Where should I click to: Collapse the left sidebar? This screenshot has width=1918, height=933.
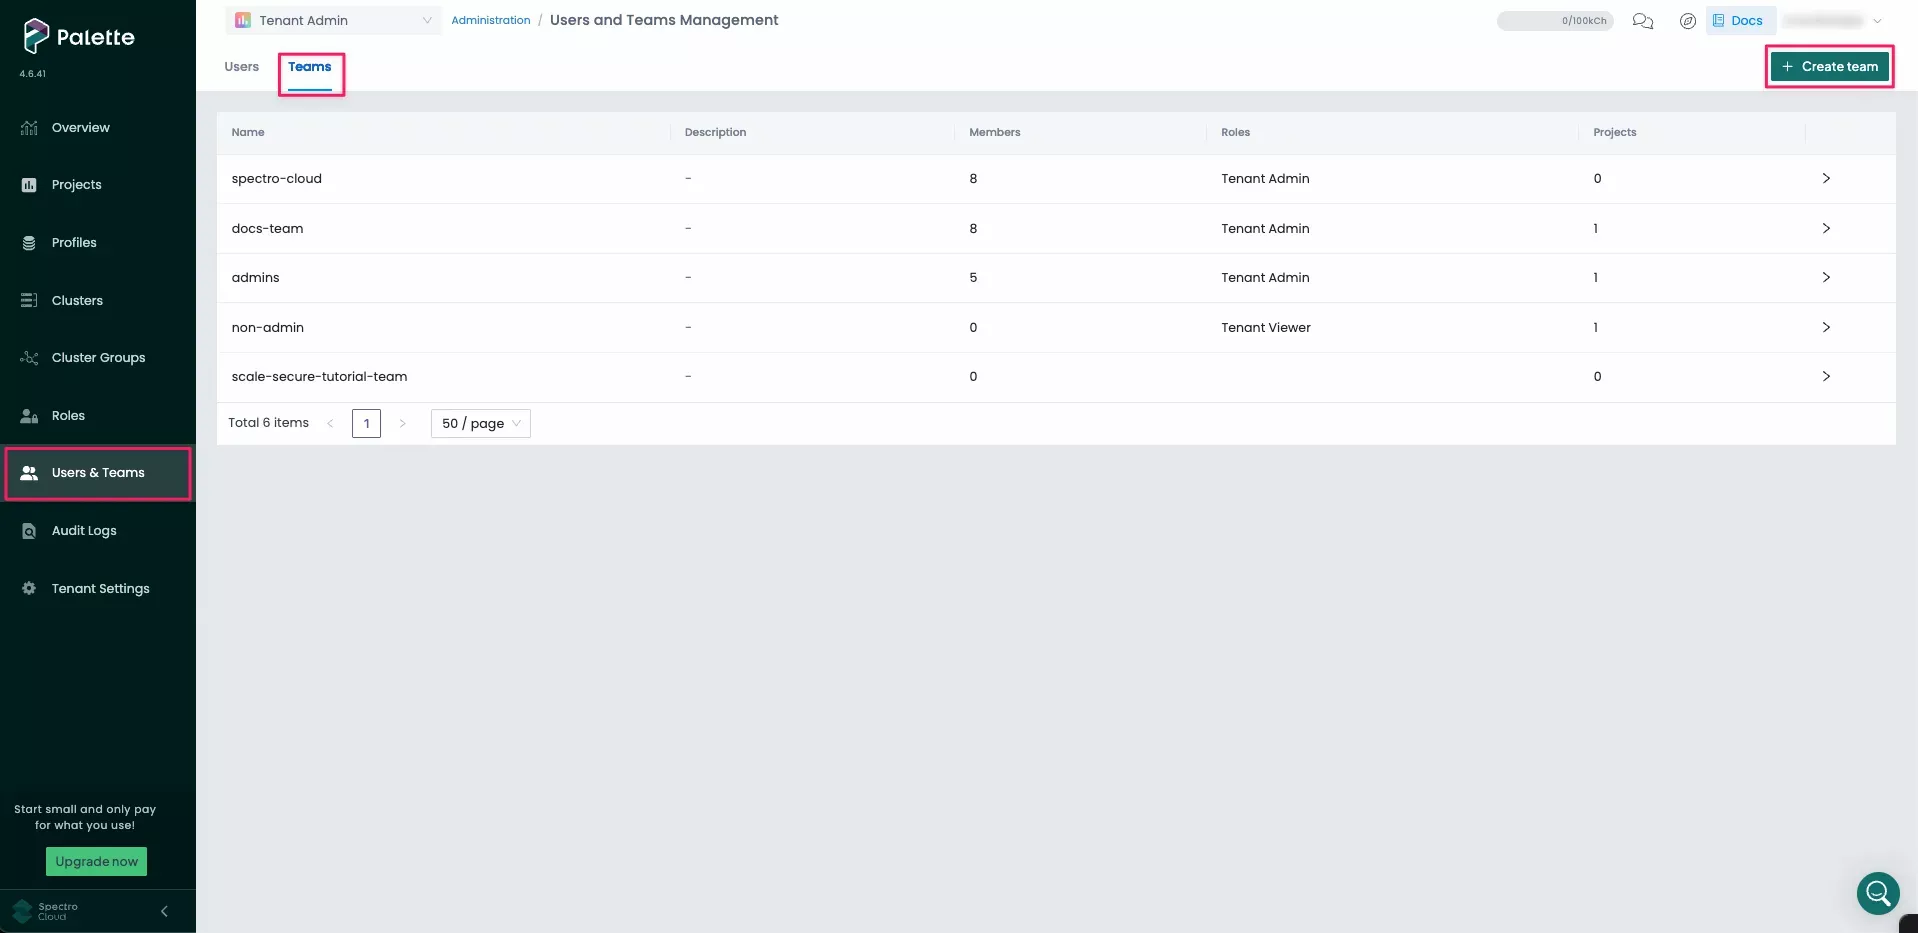164,911
